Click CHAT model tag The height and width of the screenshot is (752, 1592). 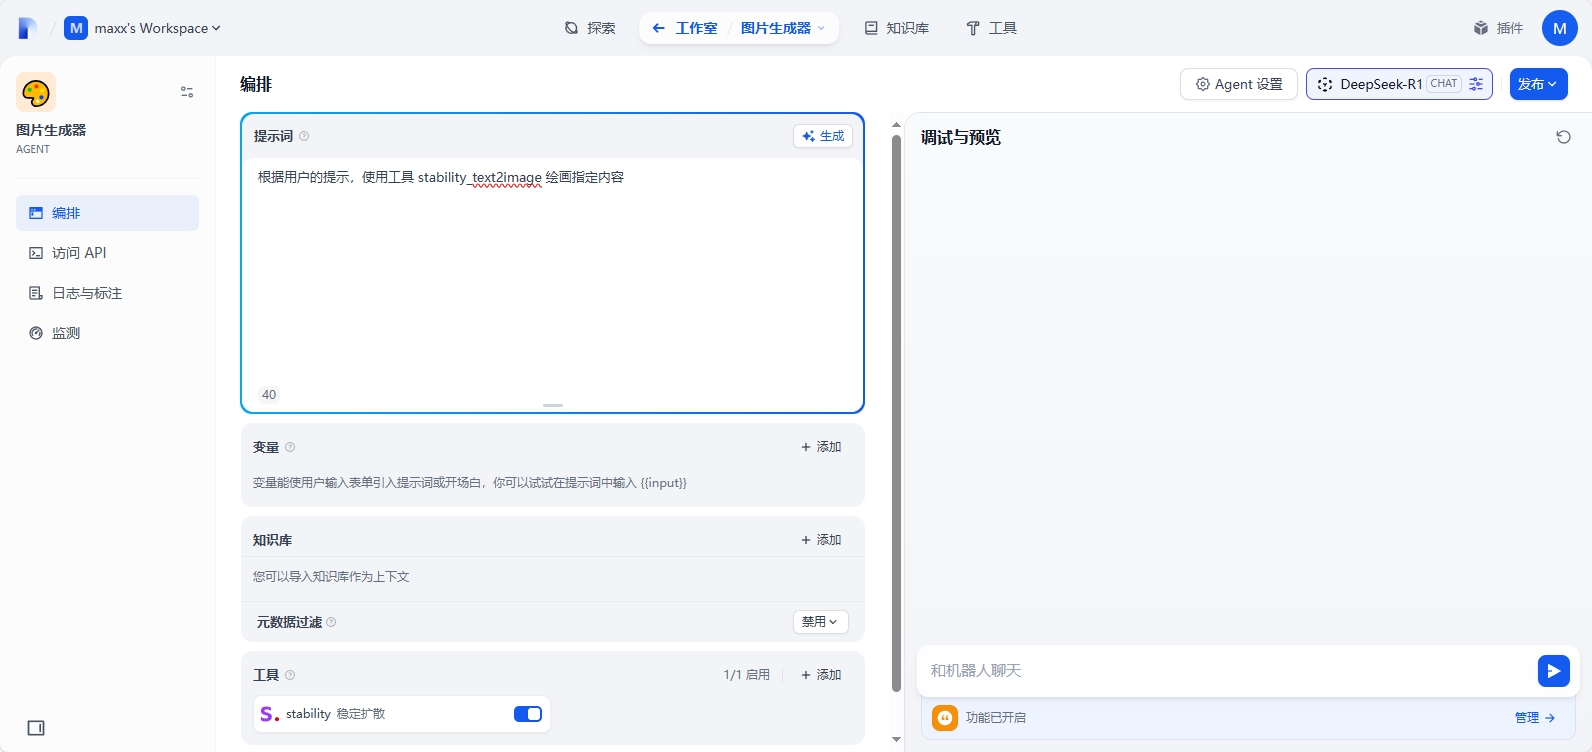[x=1444, y=84]
